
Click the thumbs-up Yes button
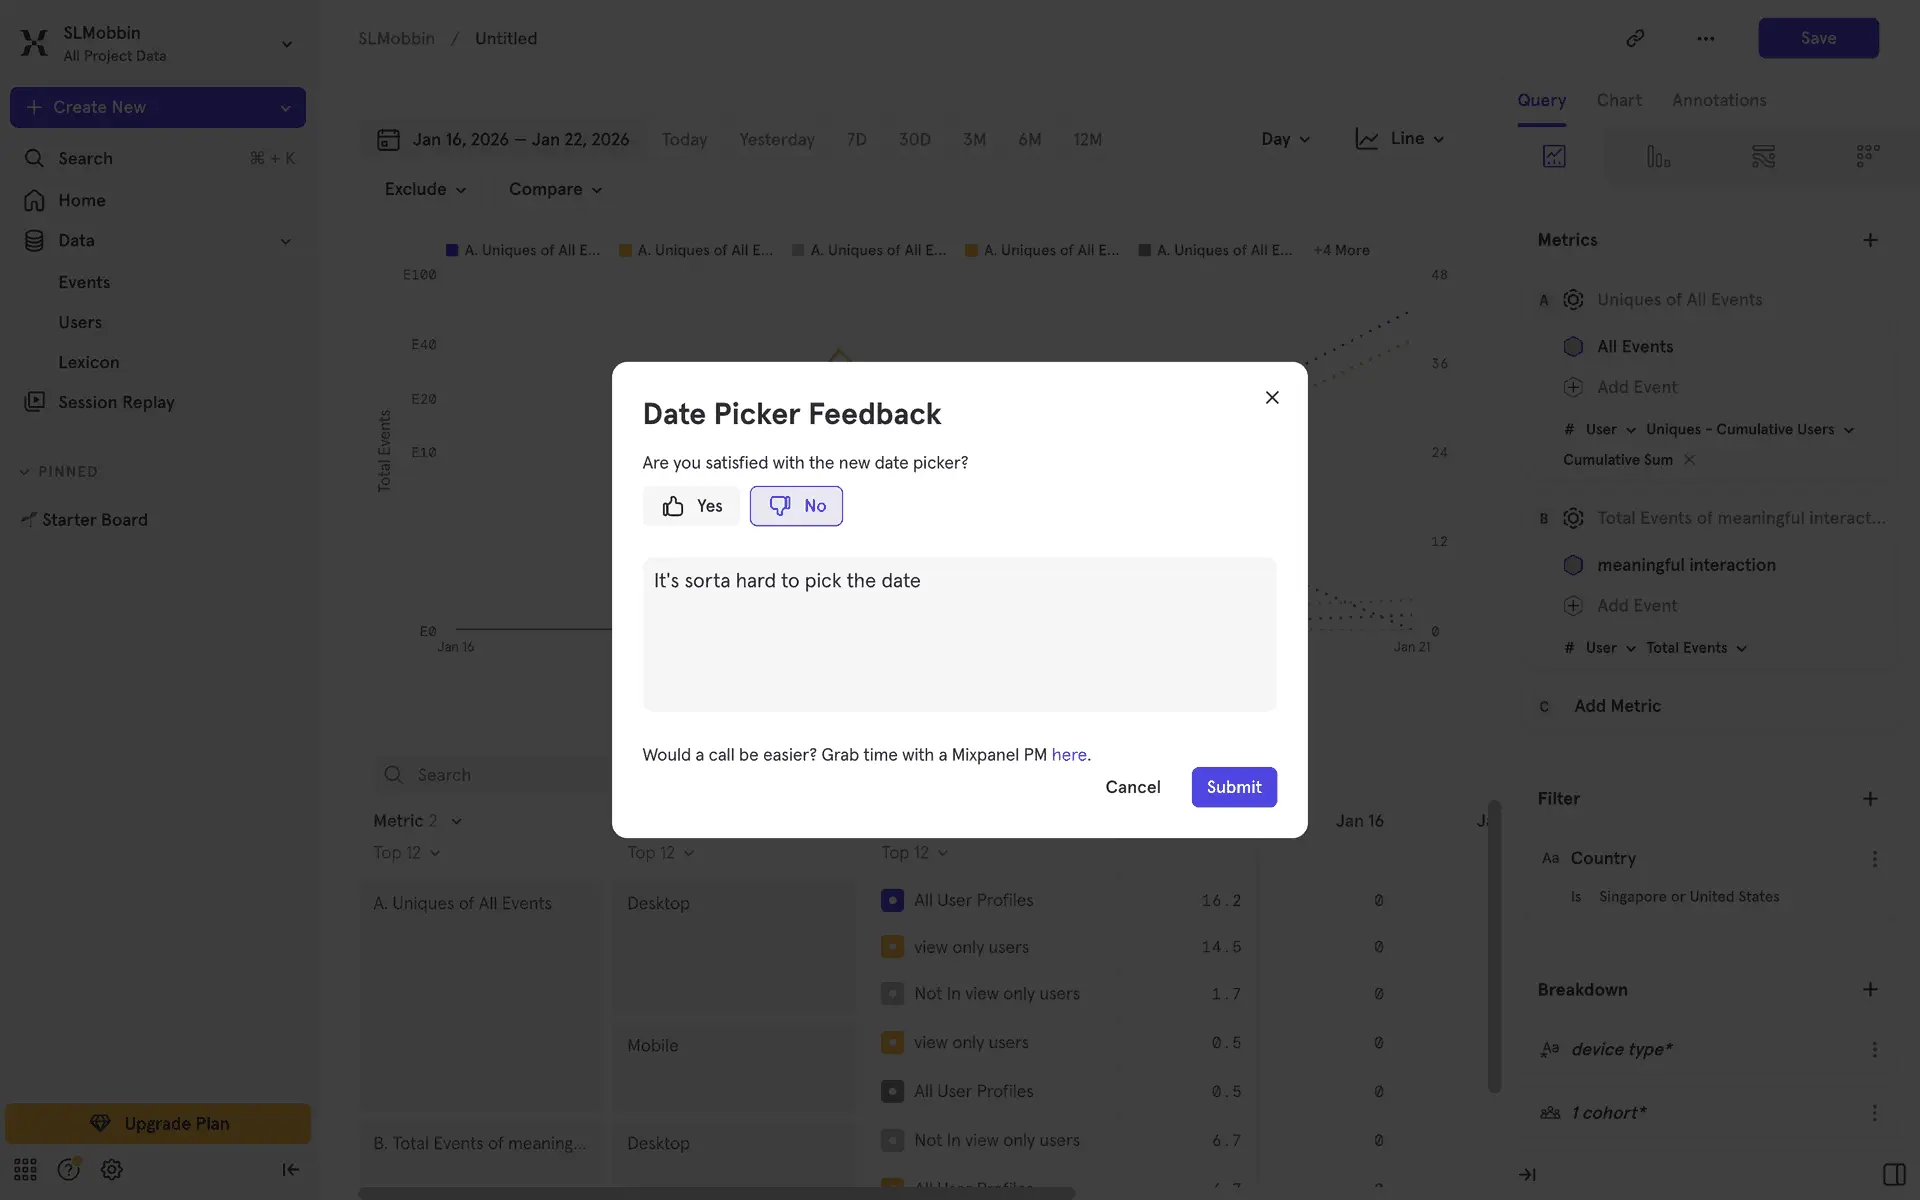point(691,506)
